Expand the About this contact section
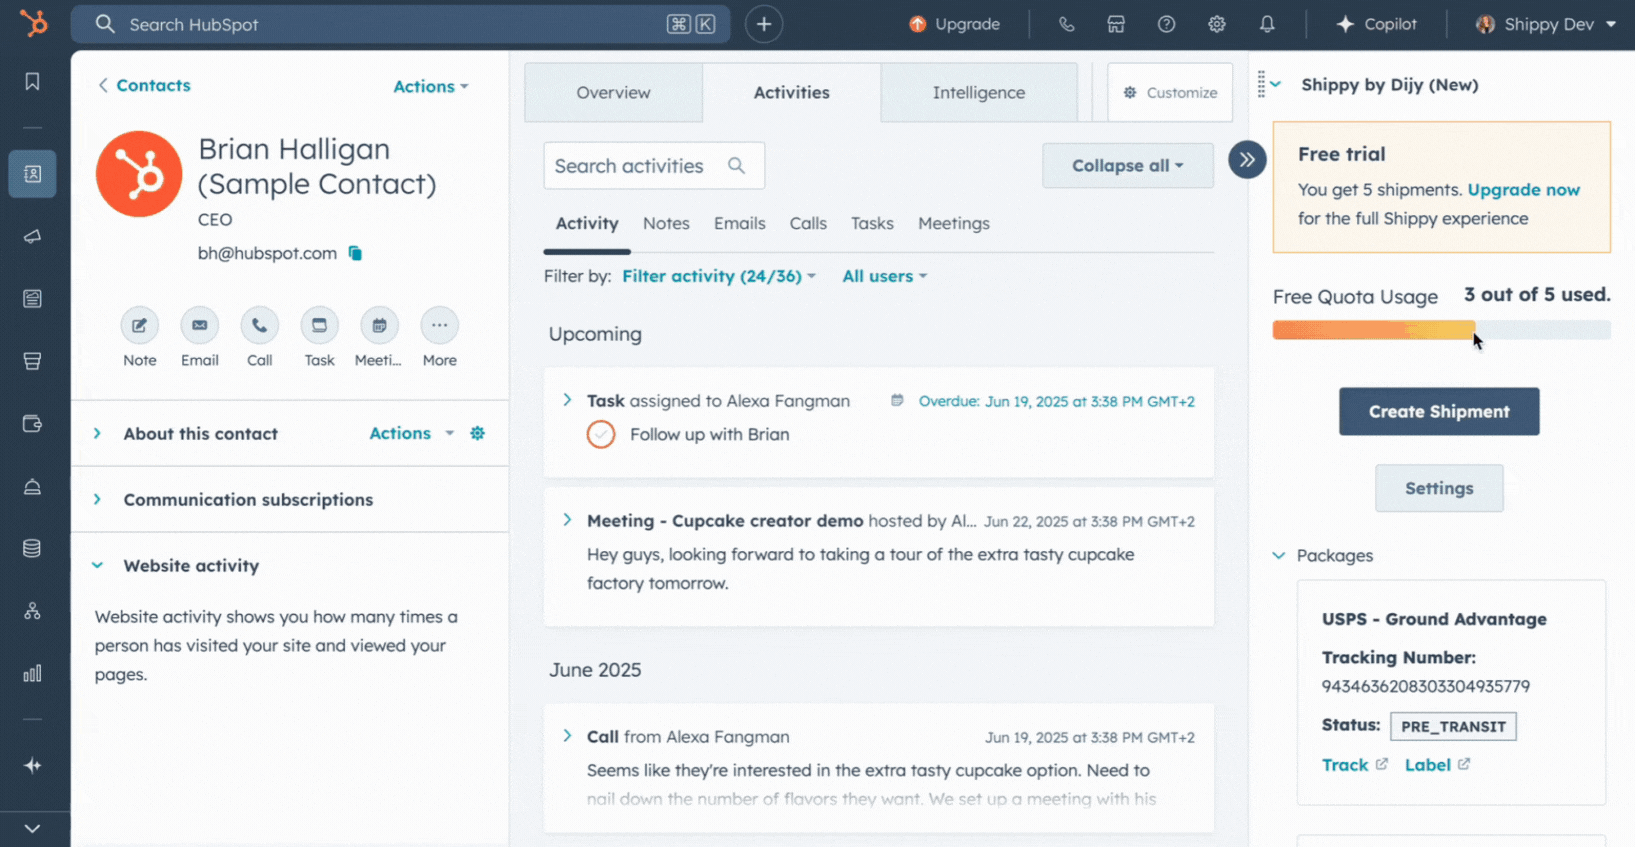The width and height of the screenshot is (1635, 847). tap(97, 433)
